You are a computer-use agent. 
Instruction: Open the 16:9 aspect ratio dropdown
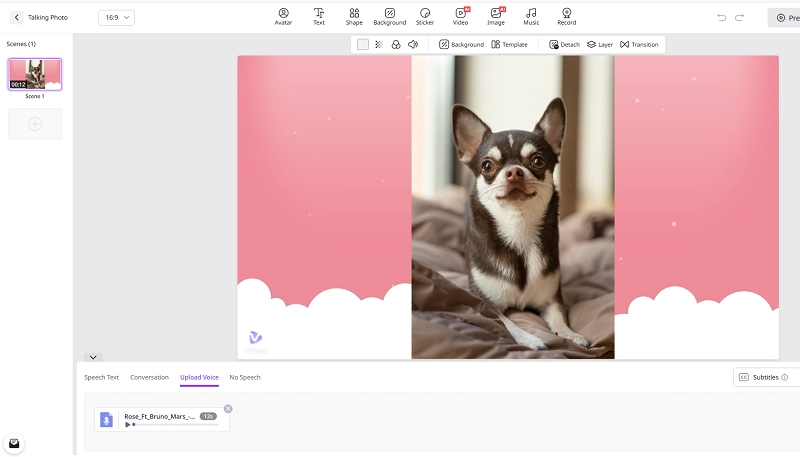click(116, 18)
